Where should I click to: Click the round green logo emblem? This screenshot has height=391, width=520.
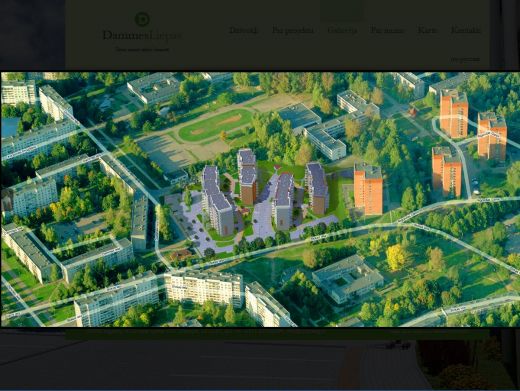tap(142, 19)
